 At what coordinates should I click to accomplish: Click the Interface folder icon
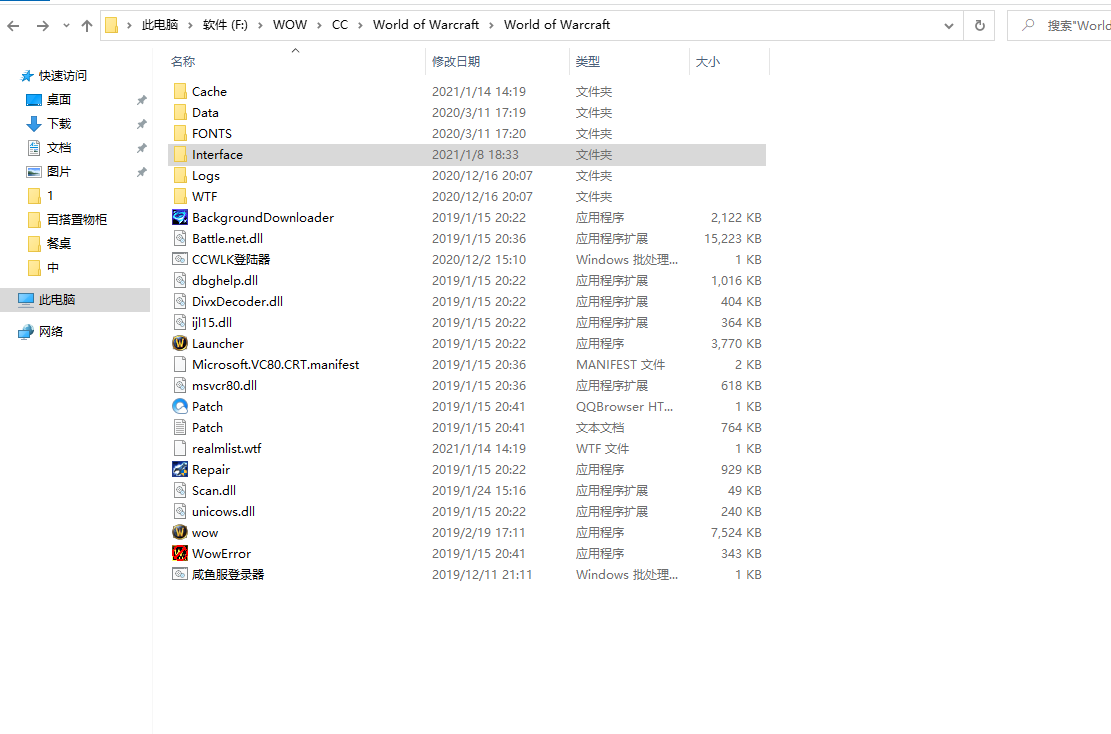(180, 155)
